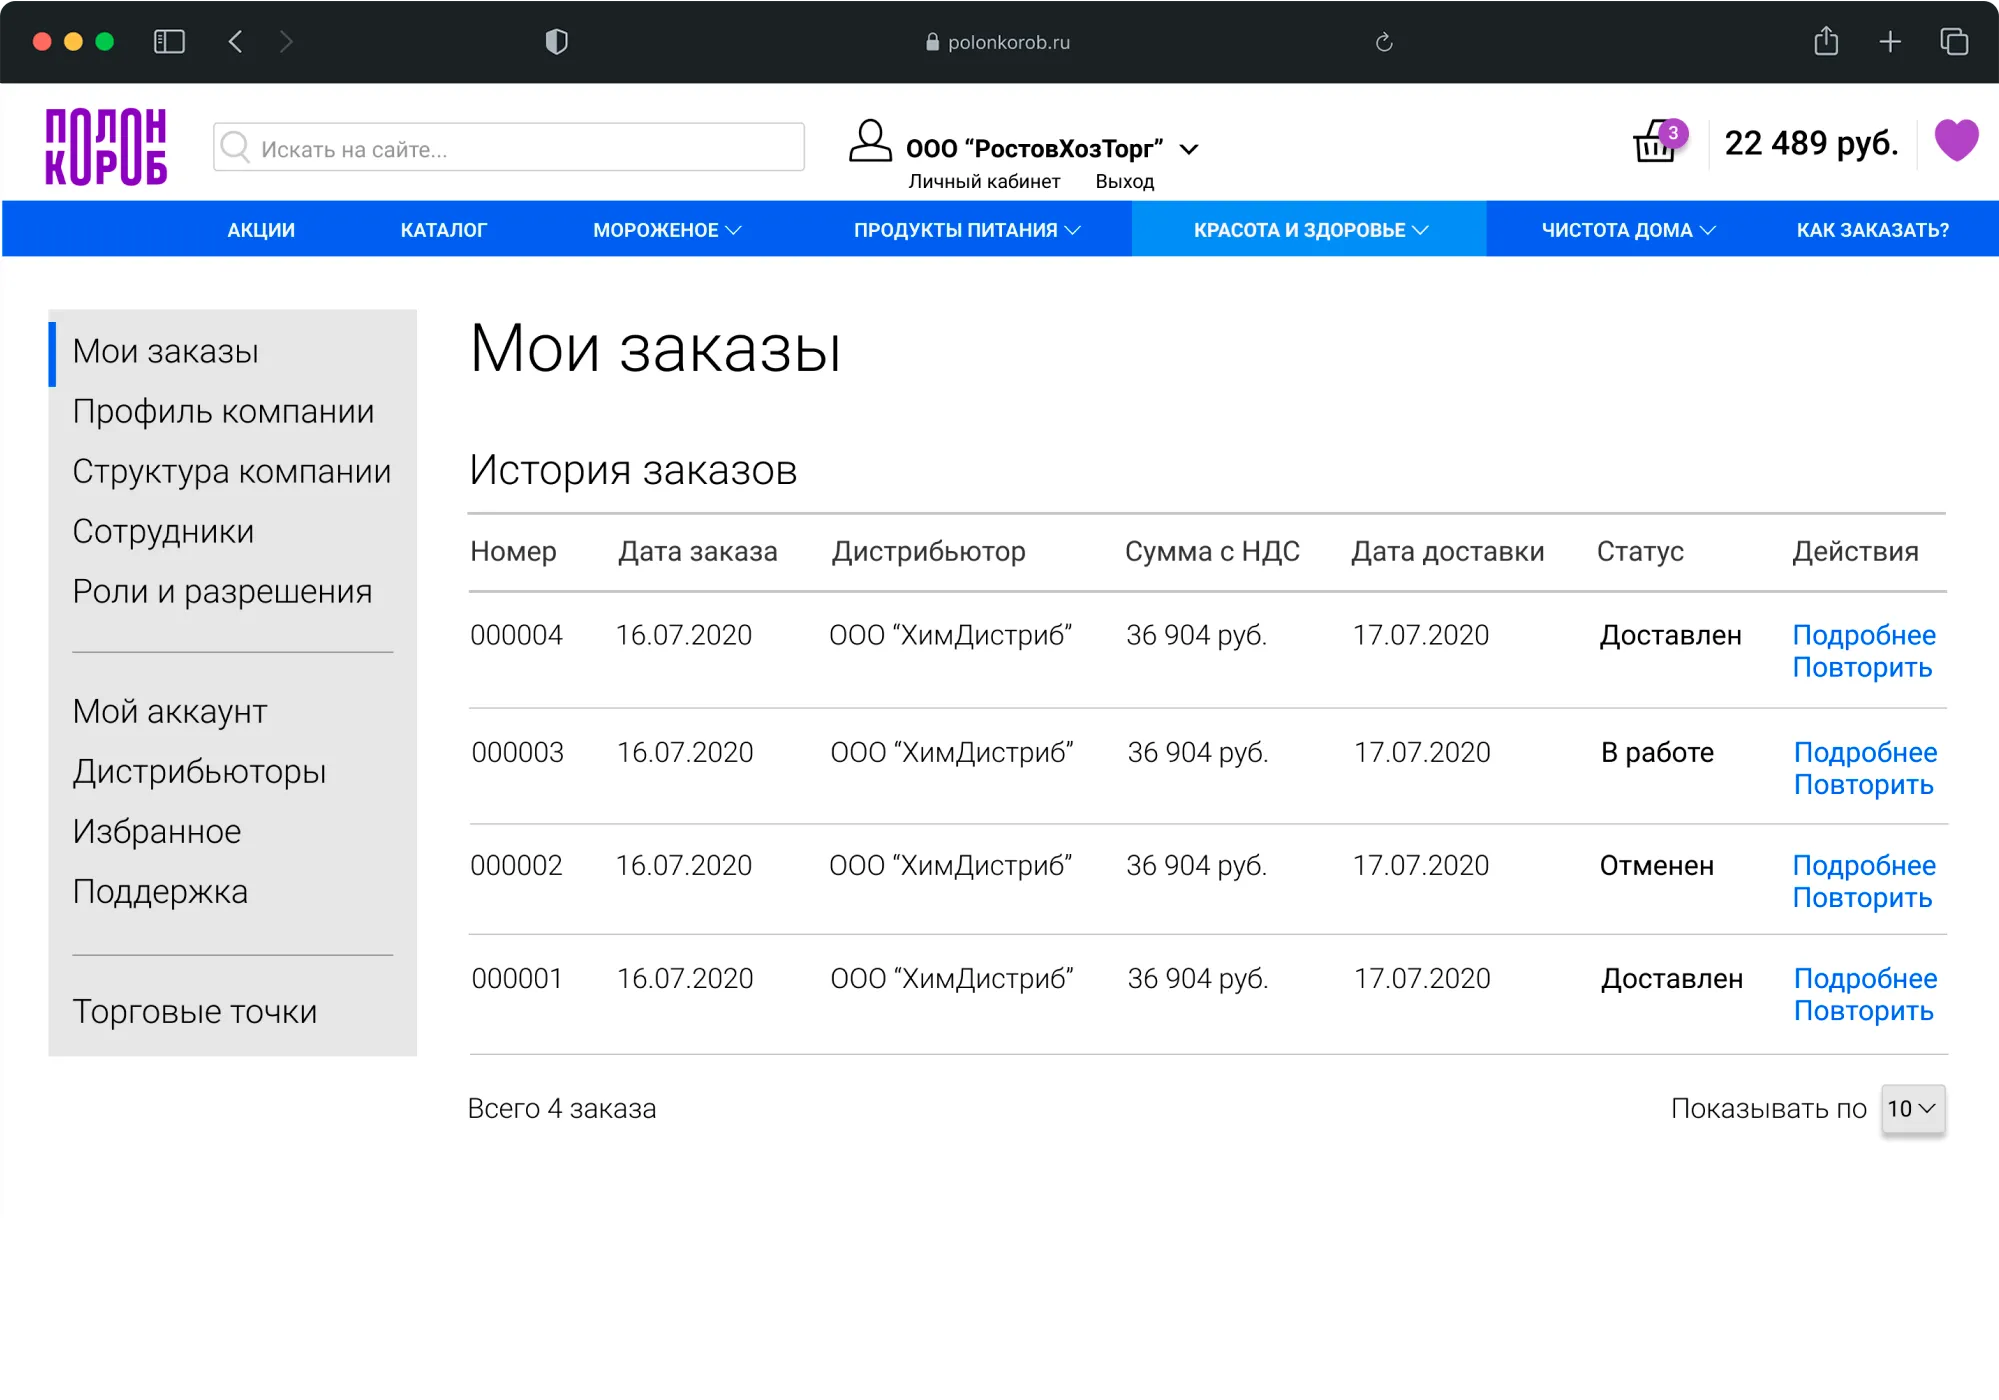Click the Полон Короб logo
The image size is (1999, 1400).
coord(106,147)
